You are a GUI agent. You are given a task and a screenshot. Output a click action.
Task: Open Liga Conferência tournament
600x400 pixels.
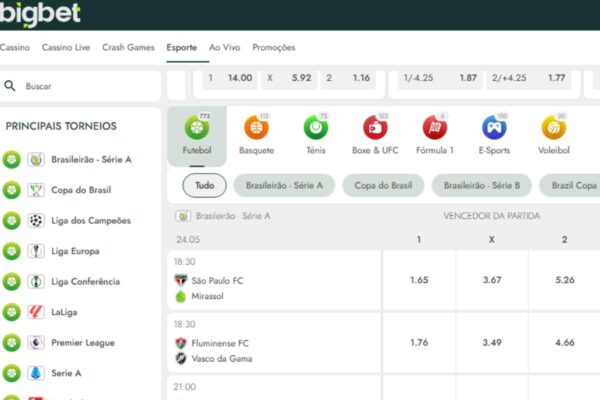pos(85,281)
